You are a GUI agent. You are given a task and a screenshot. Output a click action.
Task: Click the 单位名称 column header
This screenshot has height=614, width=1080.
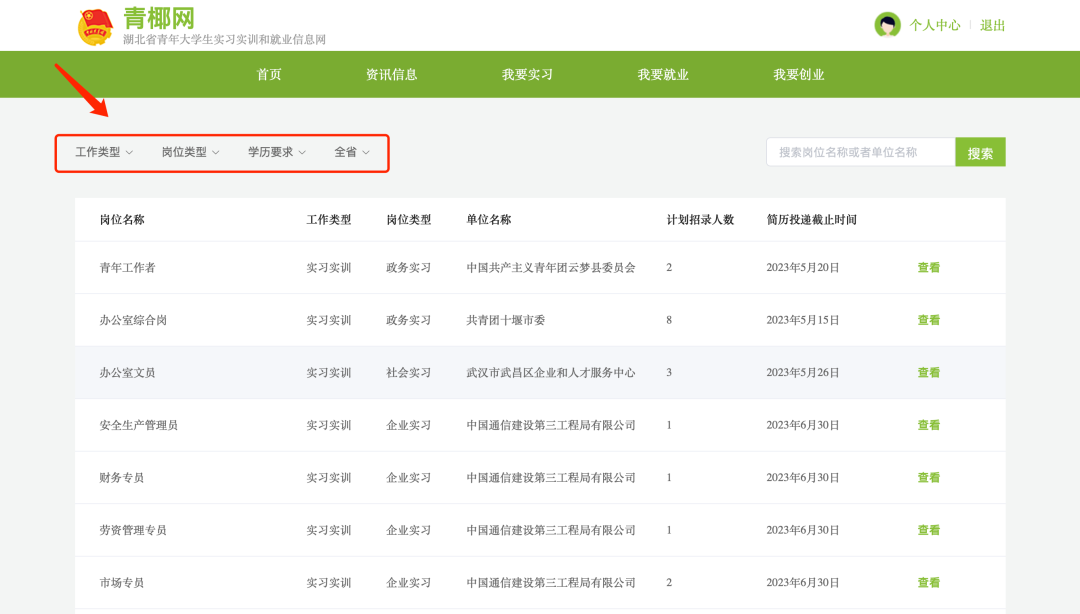[488, 220]
